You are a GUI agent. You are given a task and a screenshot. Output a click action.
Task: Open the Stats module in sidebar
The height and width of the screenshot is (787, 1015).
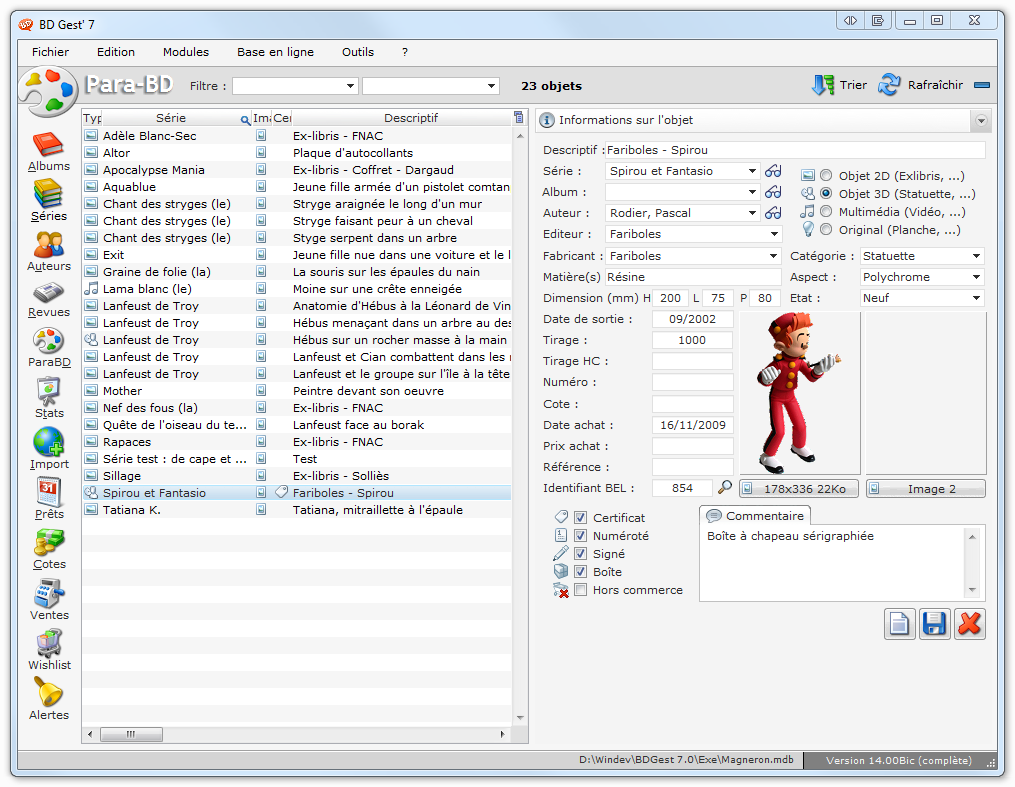coord(49,398)
